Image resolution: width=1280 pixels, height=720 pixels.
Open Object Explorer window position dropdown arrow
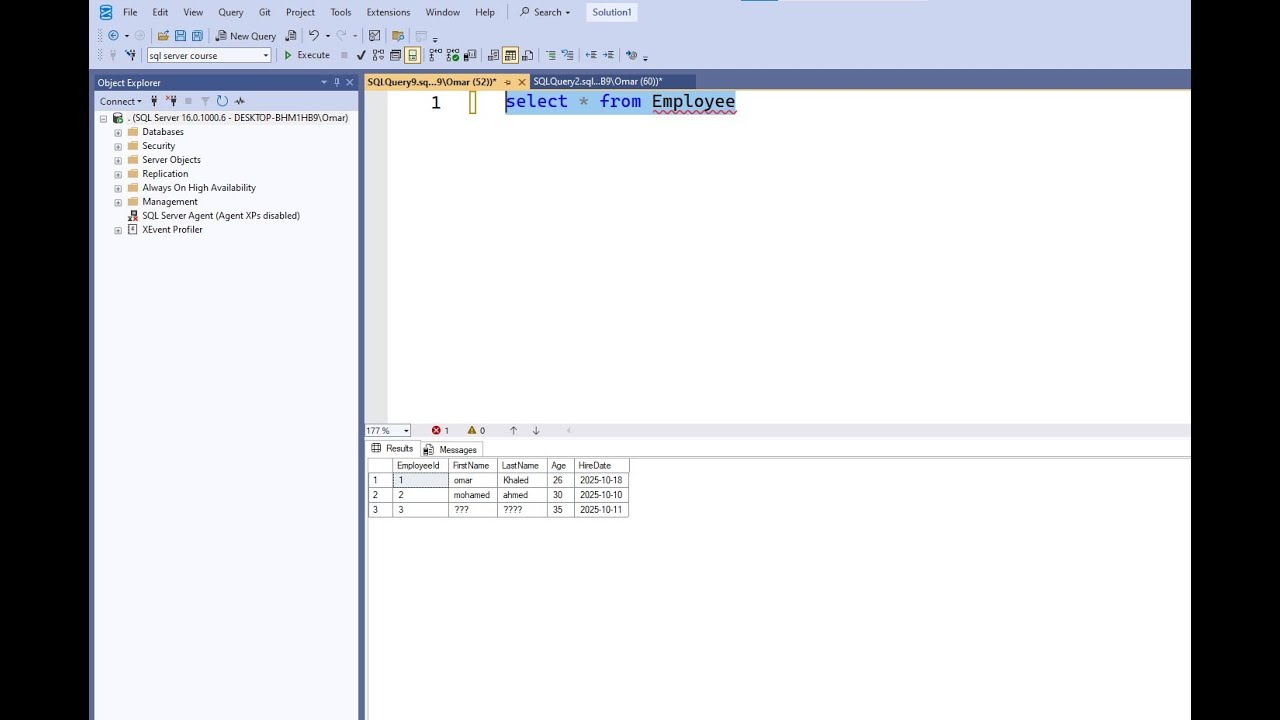tap(324, 82)
